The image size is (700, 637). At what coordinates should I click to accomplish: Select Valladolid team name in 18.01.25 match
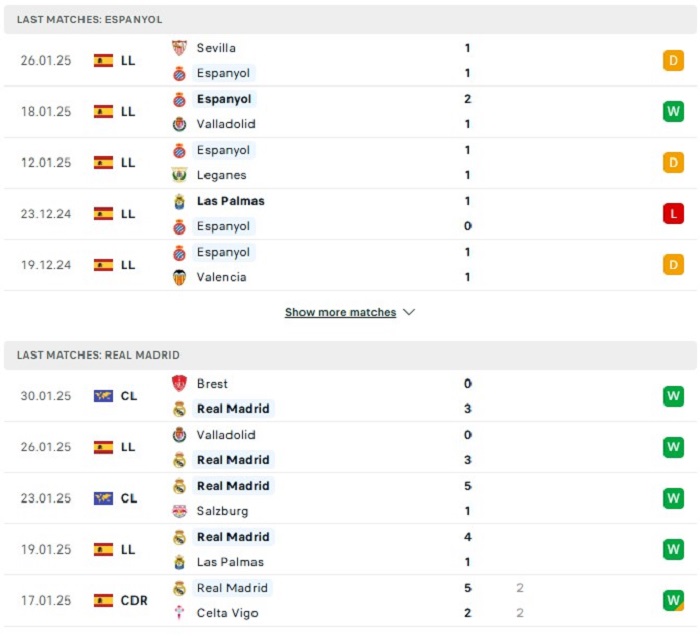click(x=226, y=124)
